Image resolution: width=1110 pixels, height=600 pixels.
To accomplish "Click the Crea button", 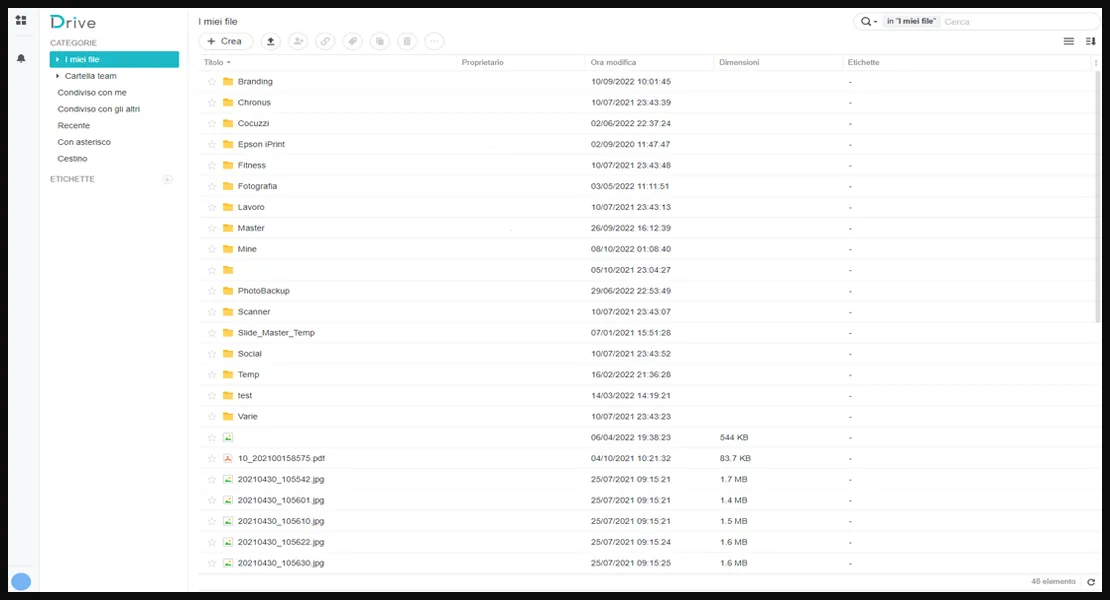I will [225, 41].
